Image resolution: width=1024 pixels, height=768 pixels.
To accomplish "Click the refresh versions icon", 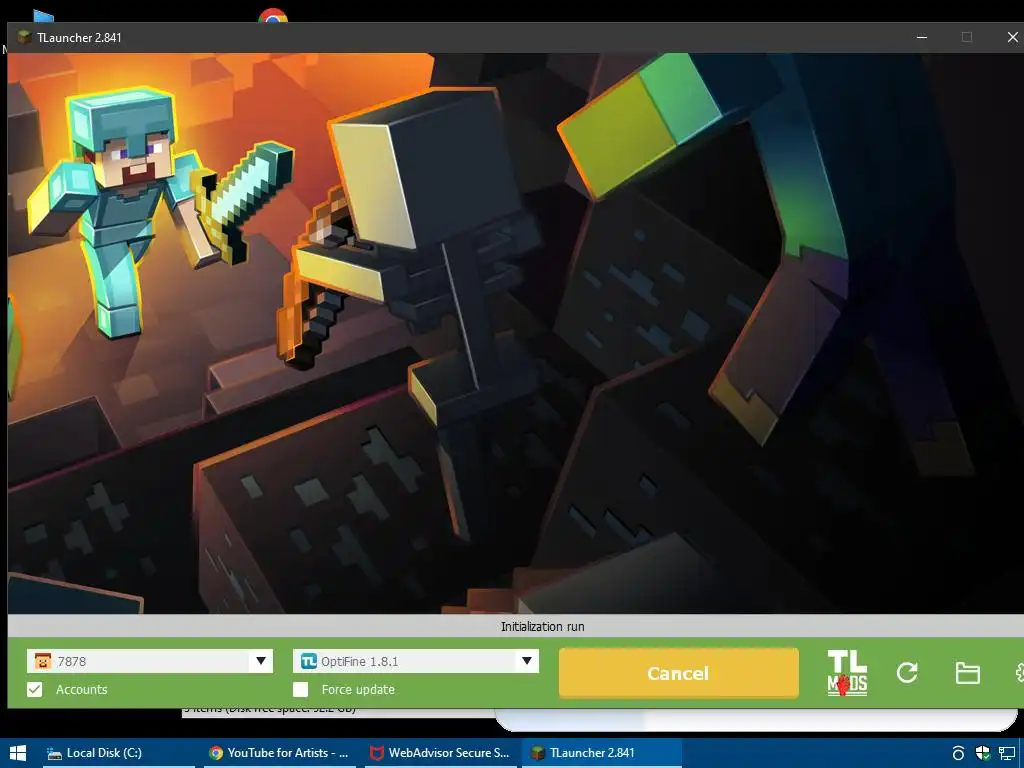I will [907, 673].
